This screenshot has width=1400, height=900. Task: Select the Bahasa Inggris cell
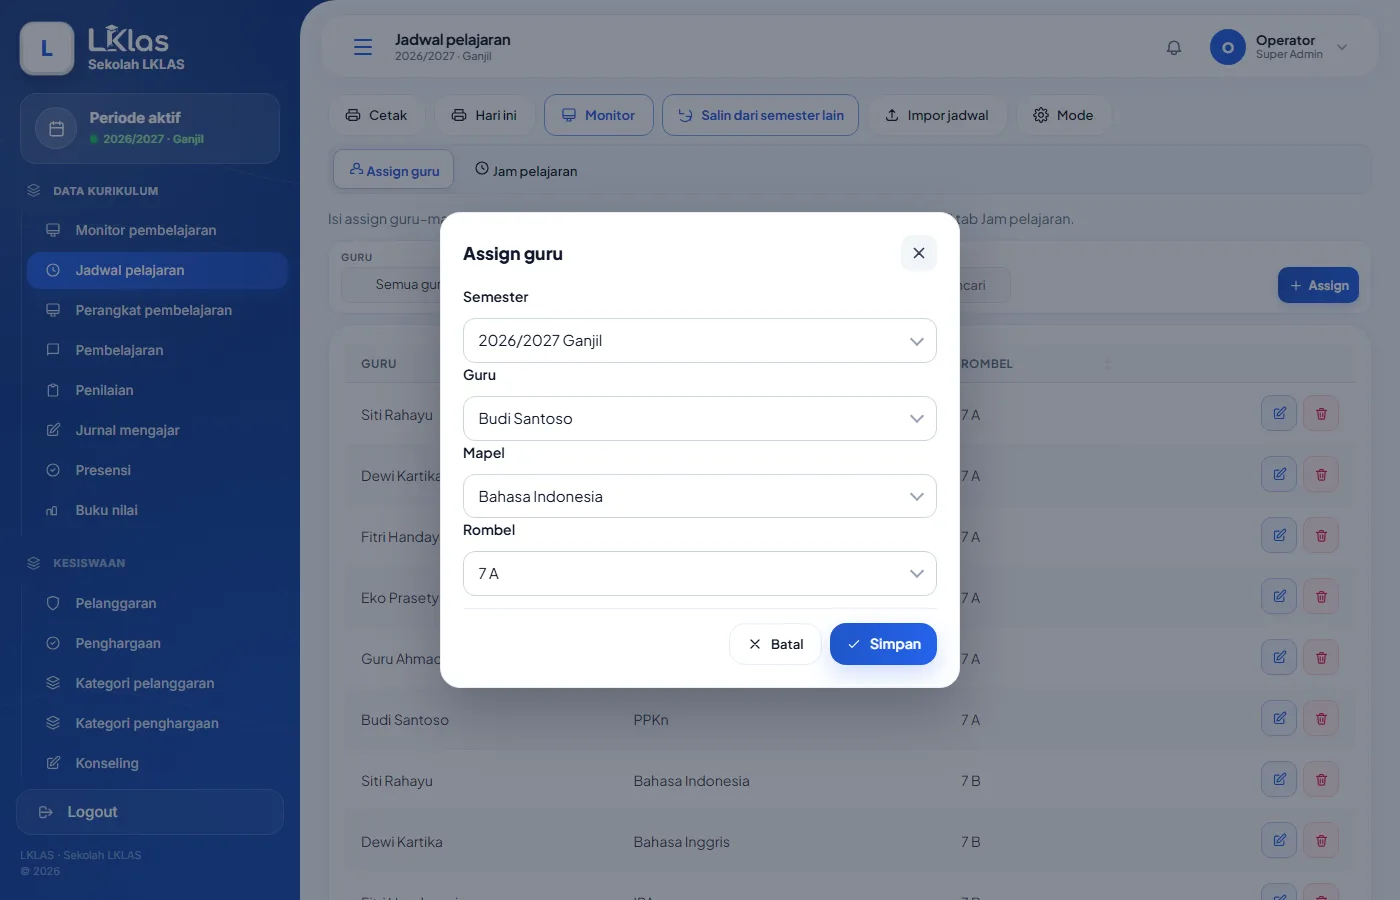coord(681,842)
